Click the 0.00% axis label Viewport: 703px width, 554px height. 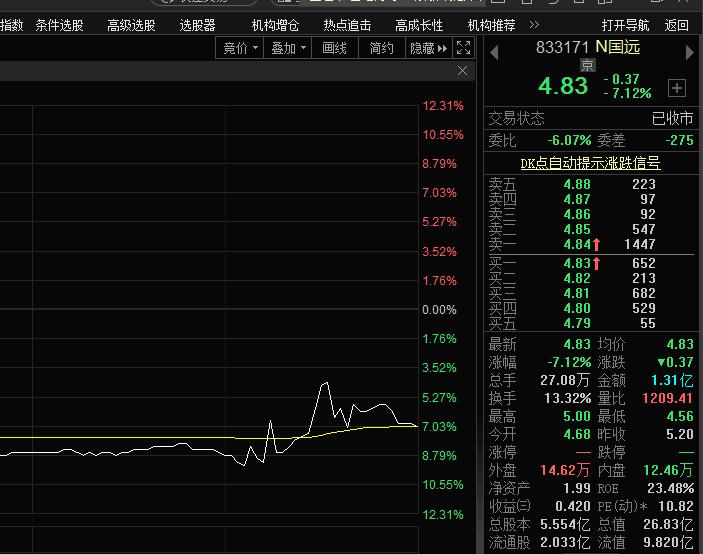pyautogui.click(x=439, y=310)
